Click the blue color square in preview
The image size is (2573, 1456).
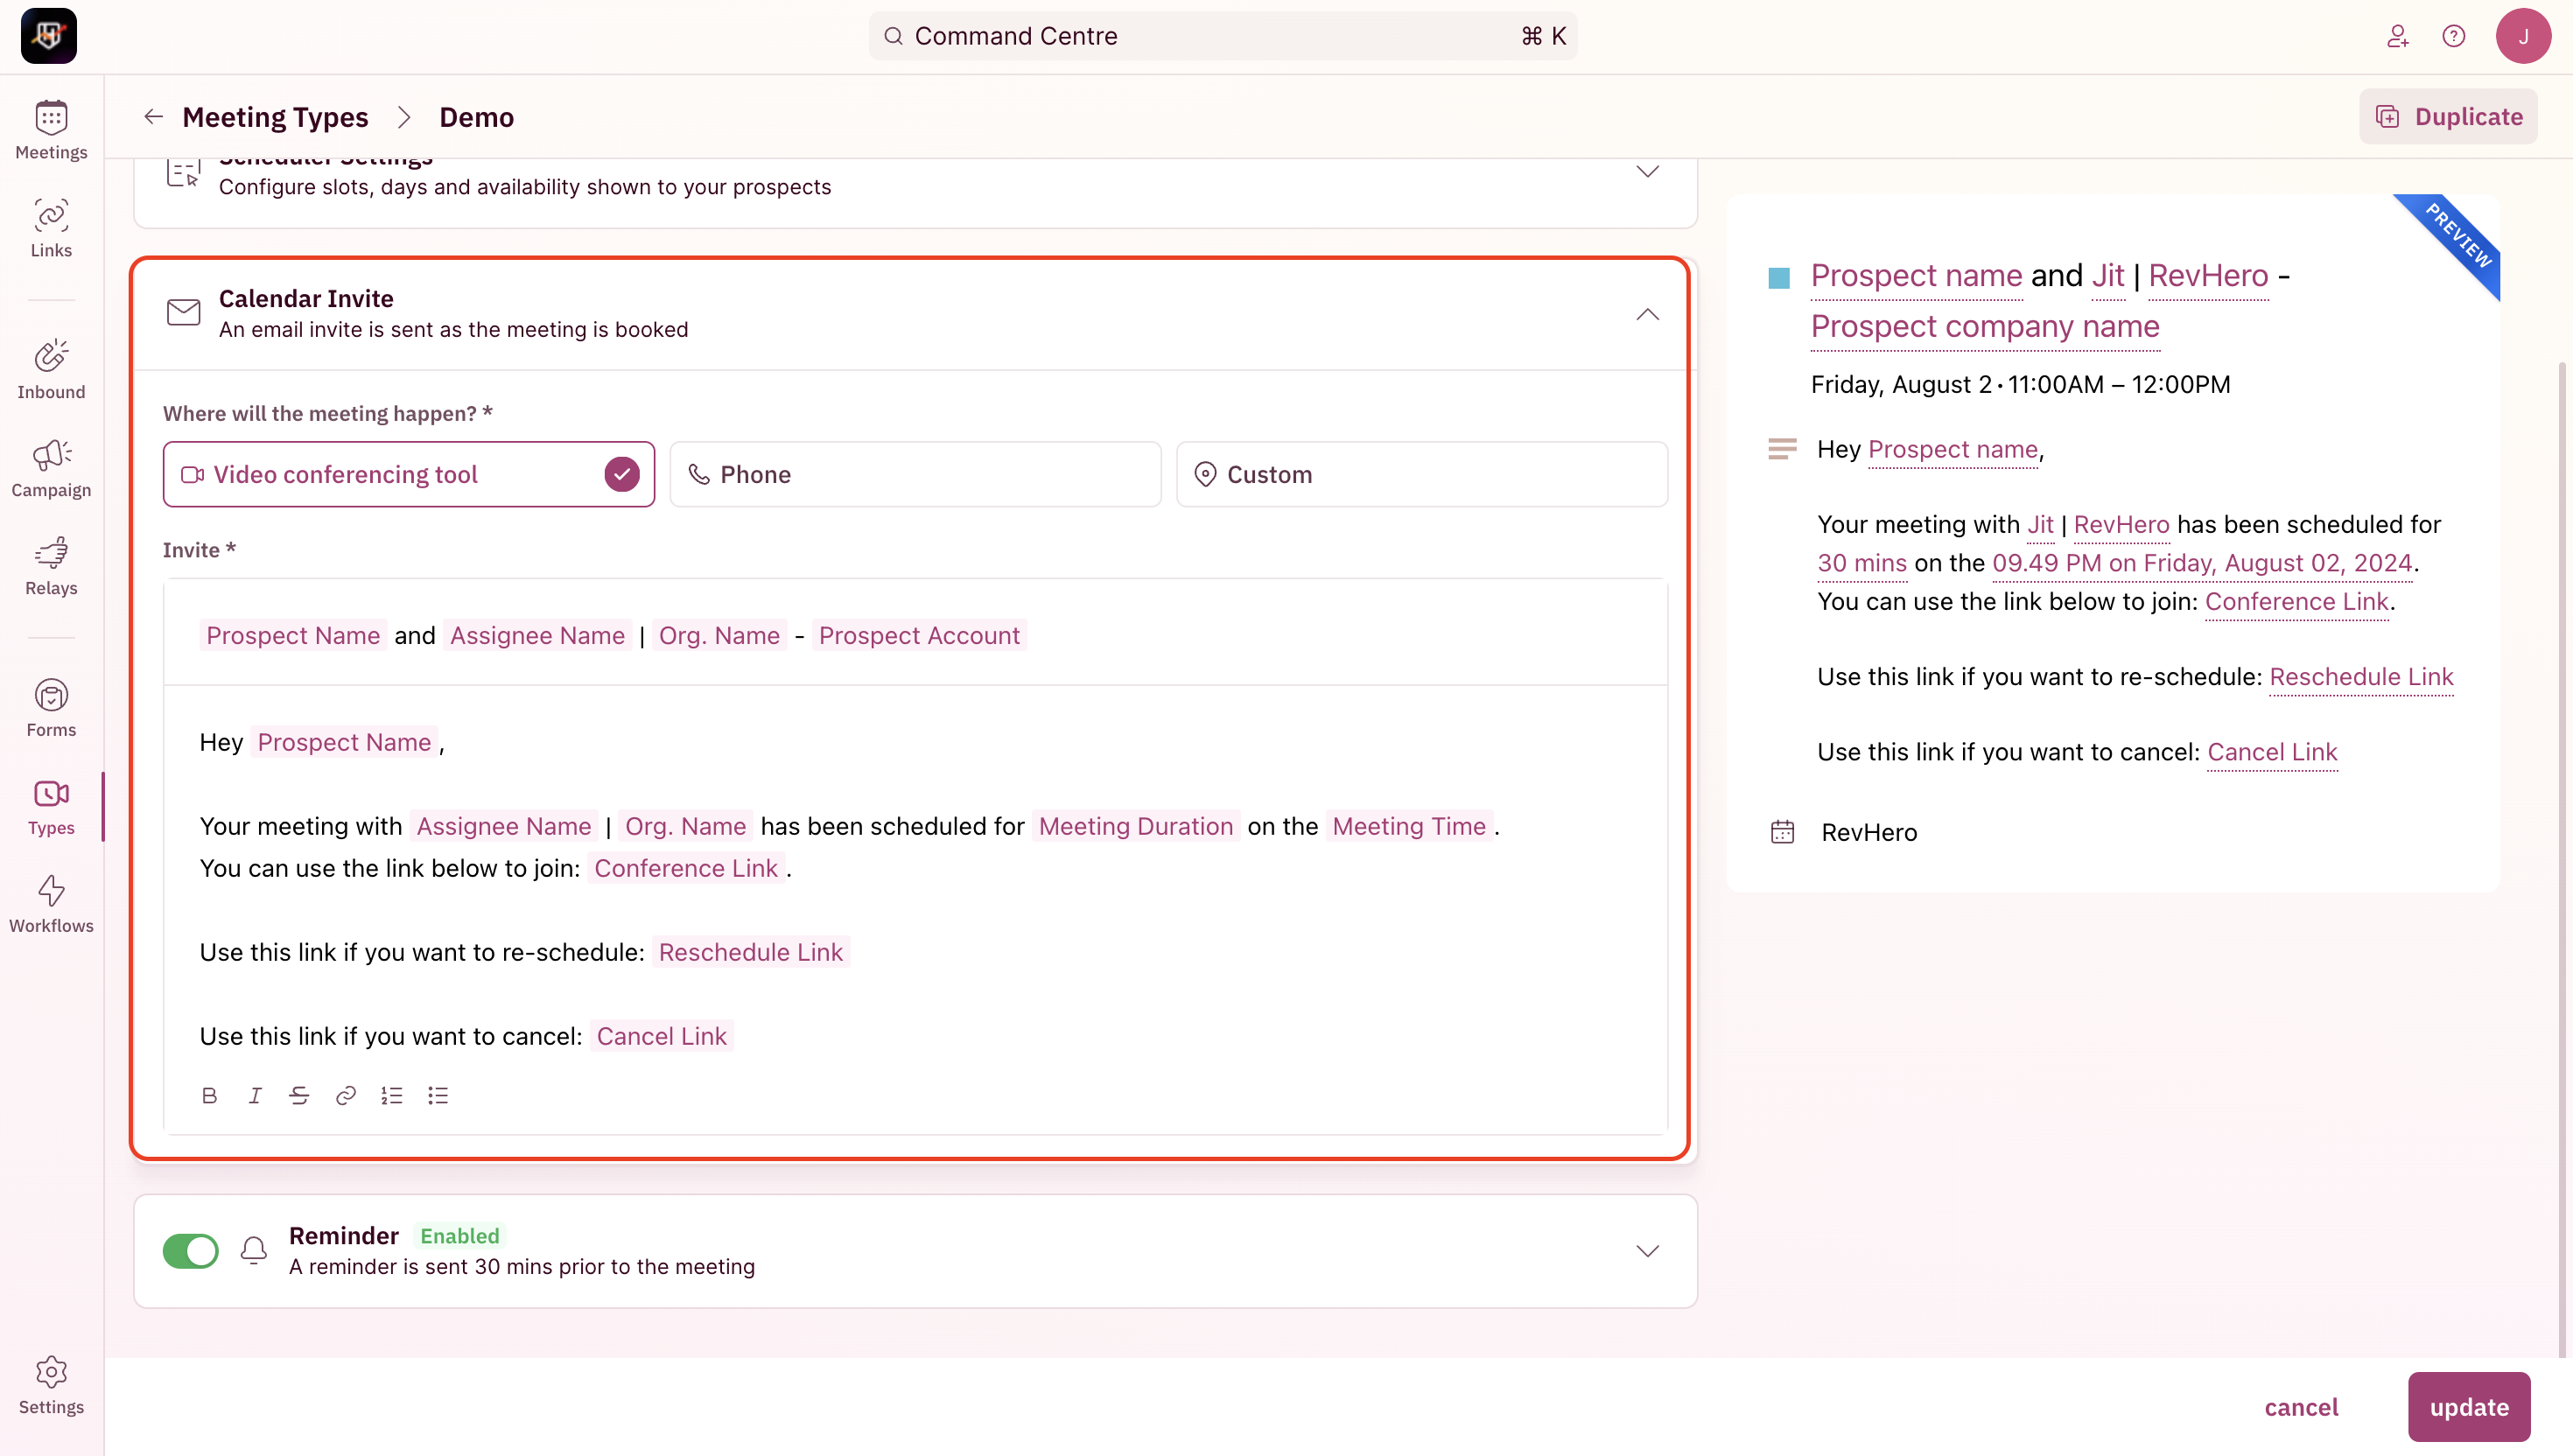[x=1779, y=278]
